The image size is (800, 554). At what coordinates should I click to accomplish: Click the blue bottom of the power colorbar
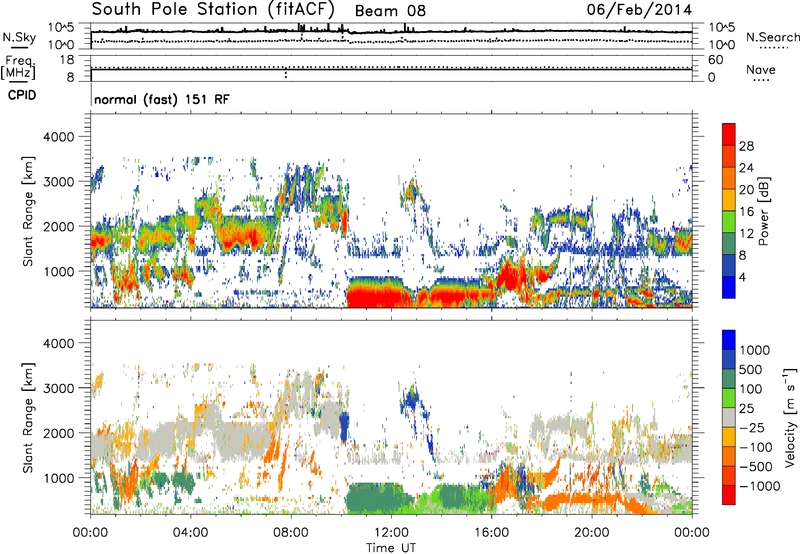click(x=729, y=288)
